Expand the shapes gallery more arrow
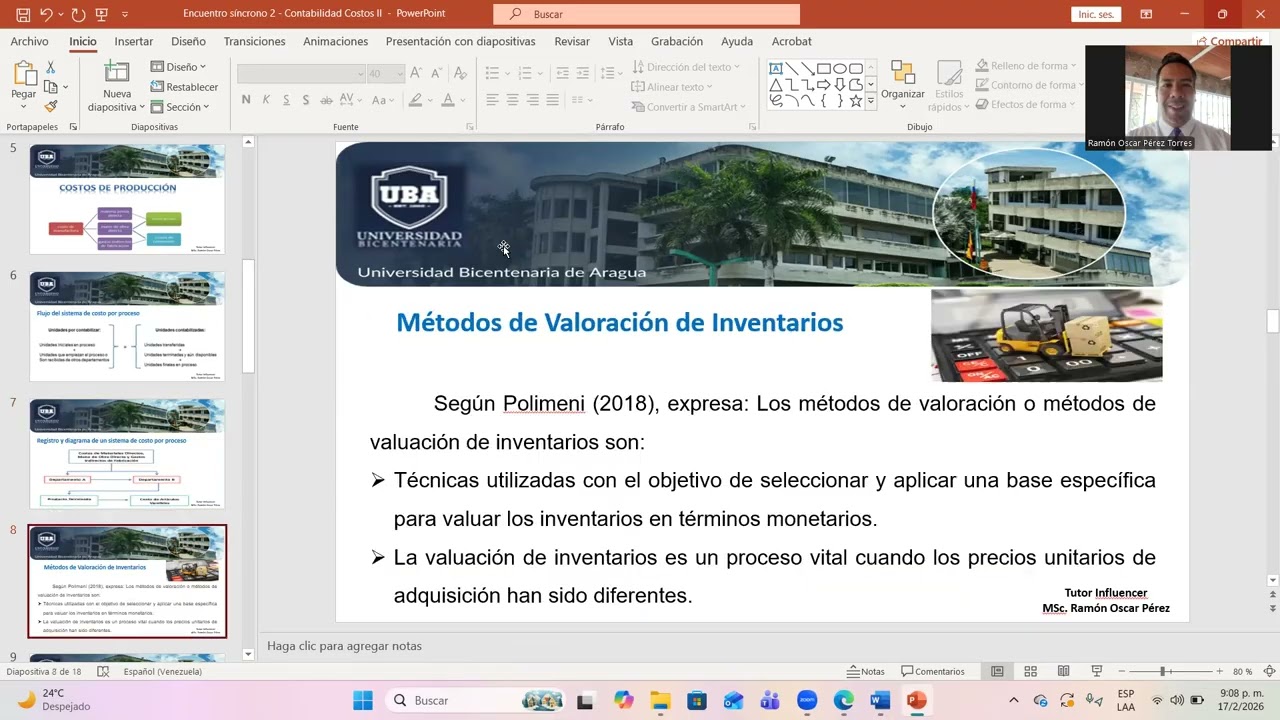Screen dimensions: 1280x720 (x=871, y=101)
